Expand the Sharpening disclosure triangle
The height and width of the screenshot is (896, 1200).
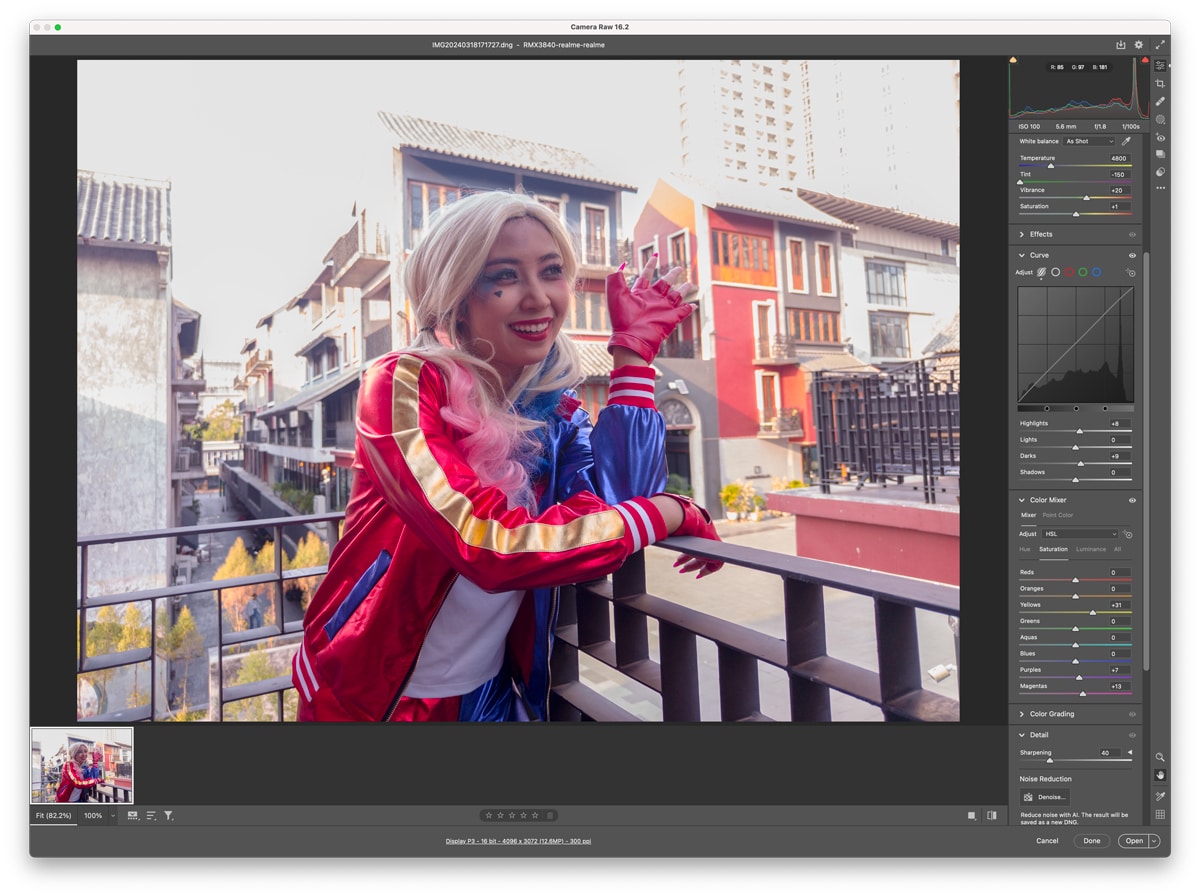[x=1130, y=752]
